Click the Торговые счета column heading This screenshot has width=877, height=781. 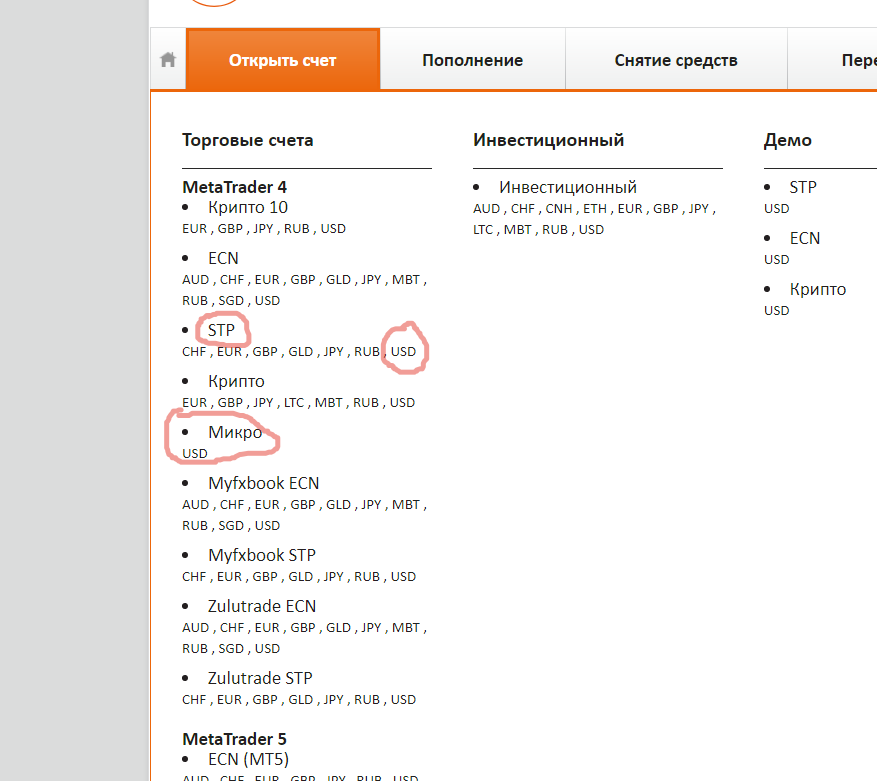(x=248, y=140)
